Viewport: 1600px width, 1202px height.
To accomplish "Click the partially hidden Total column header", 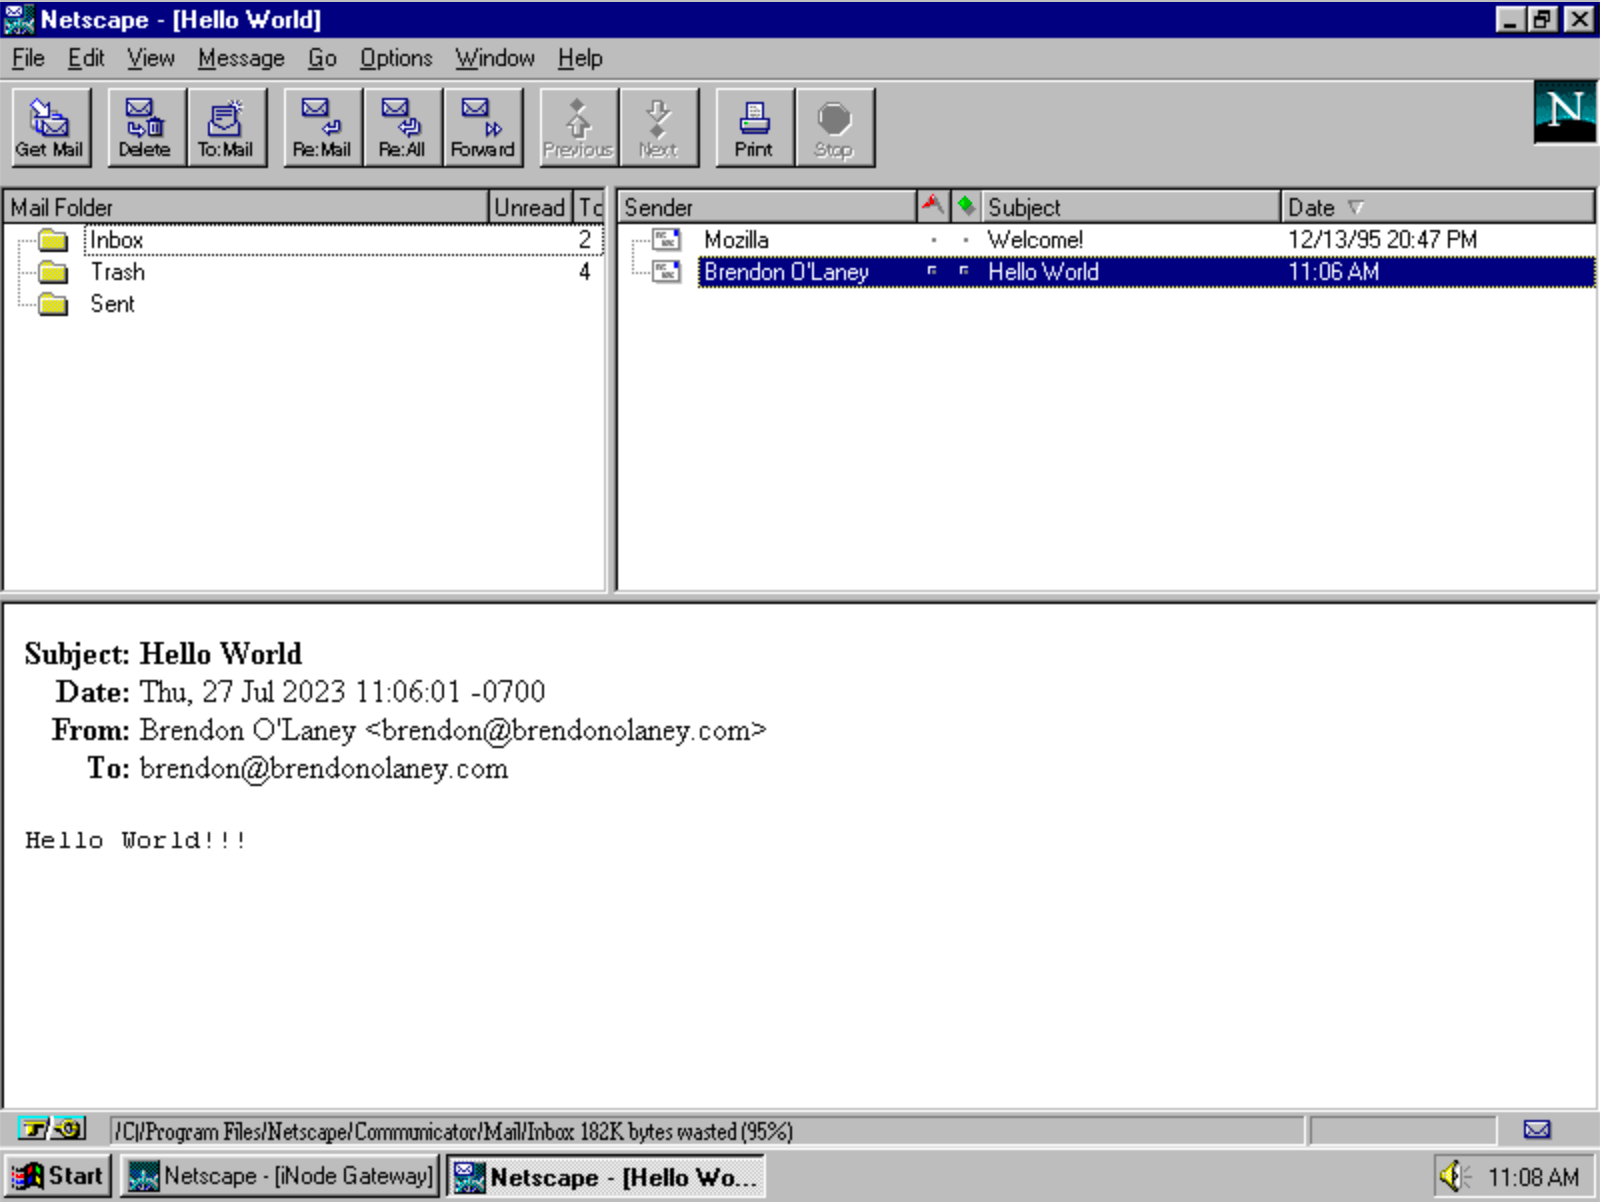I will pyautogui.click(x=589, y=207).
